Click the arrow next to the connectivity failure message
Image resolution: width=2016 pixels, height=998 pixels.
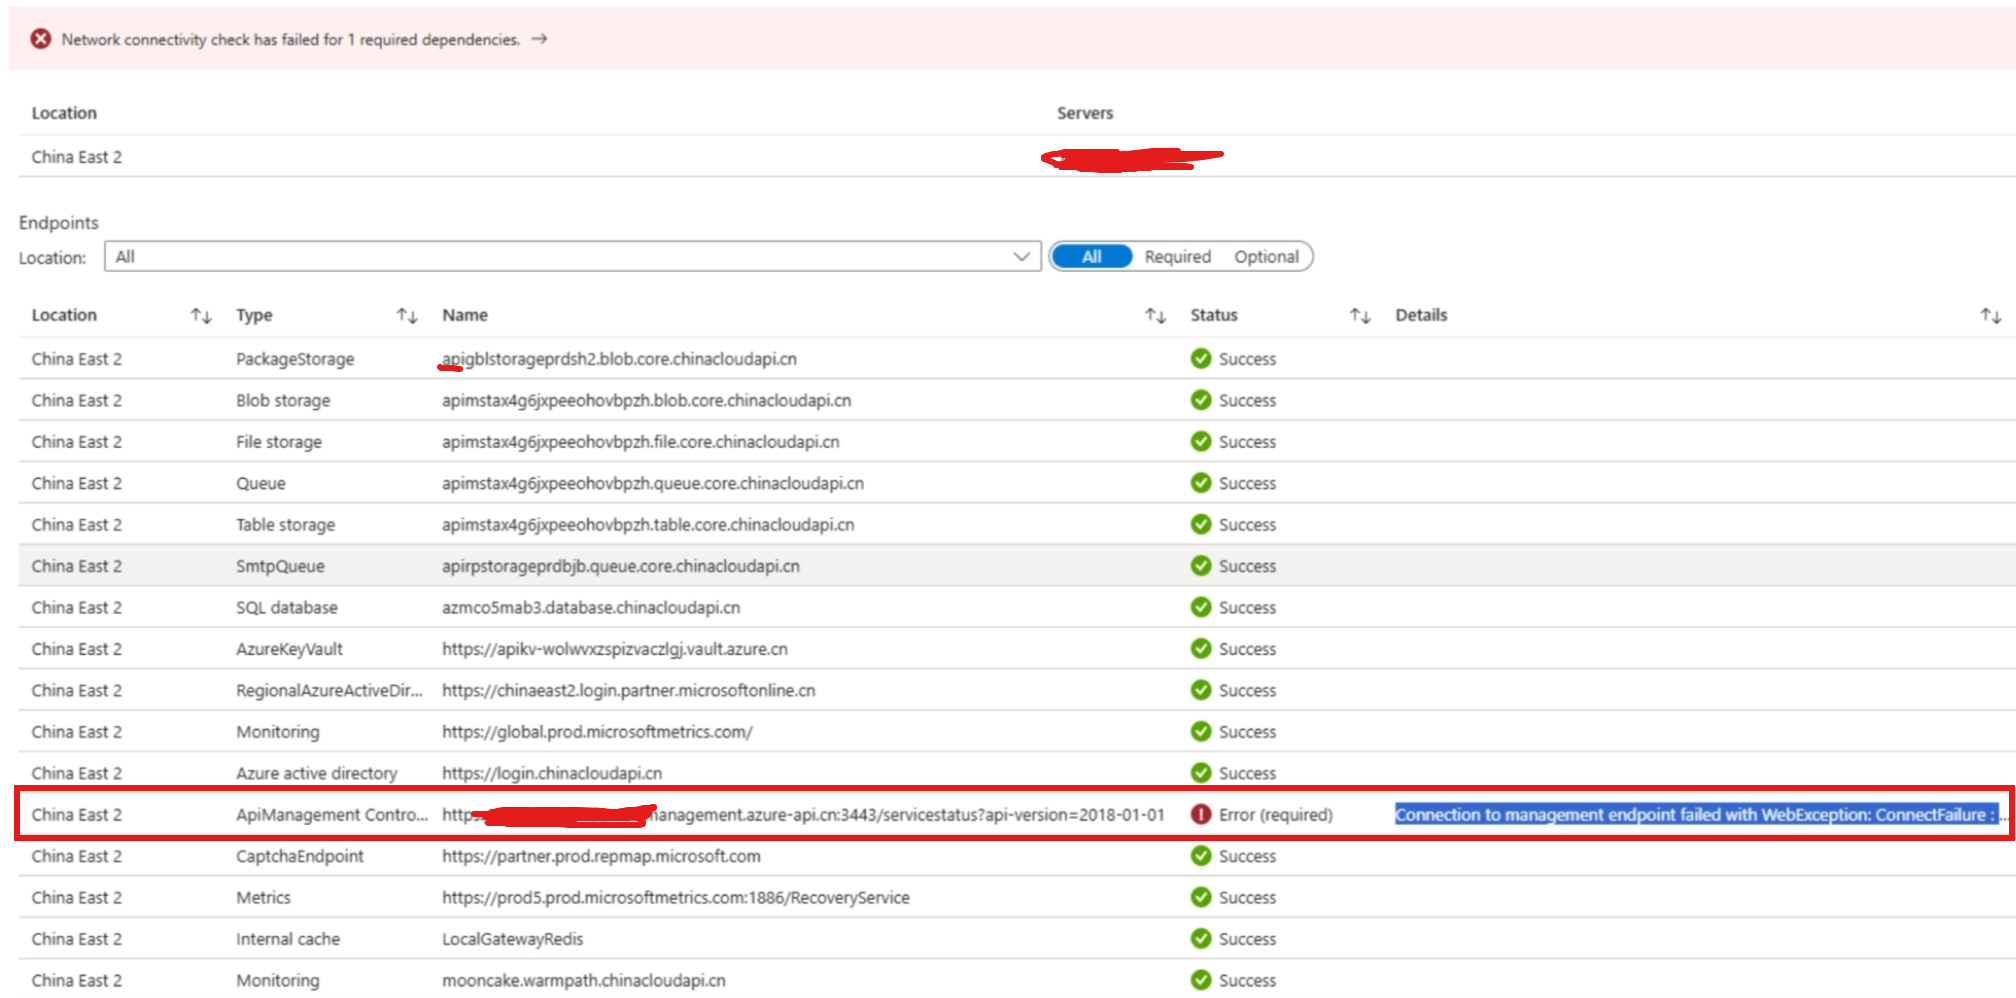tap(540, 39)
